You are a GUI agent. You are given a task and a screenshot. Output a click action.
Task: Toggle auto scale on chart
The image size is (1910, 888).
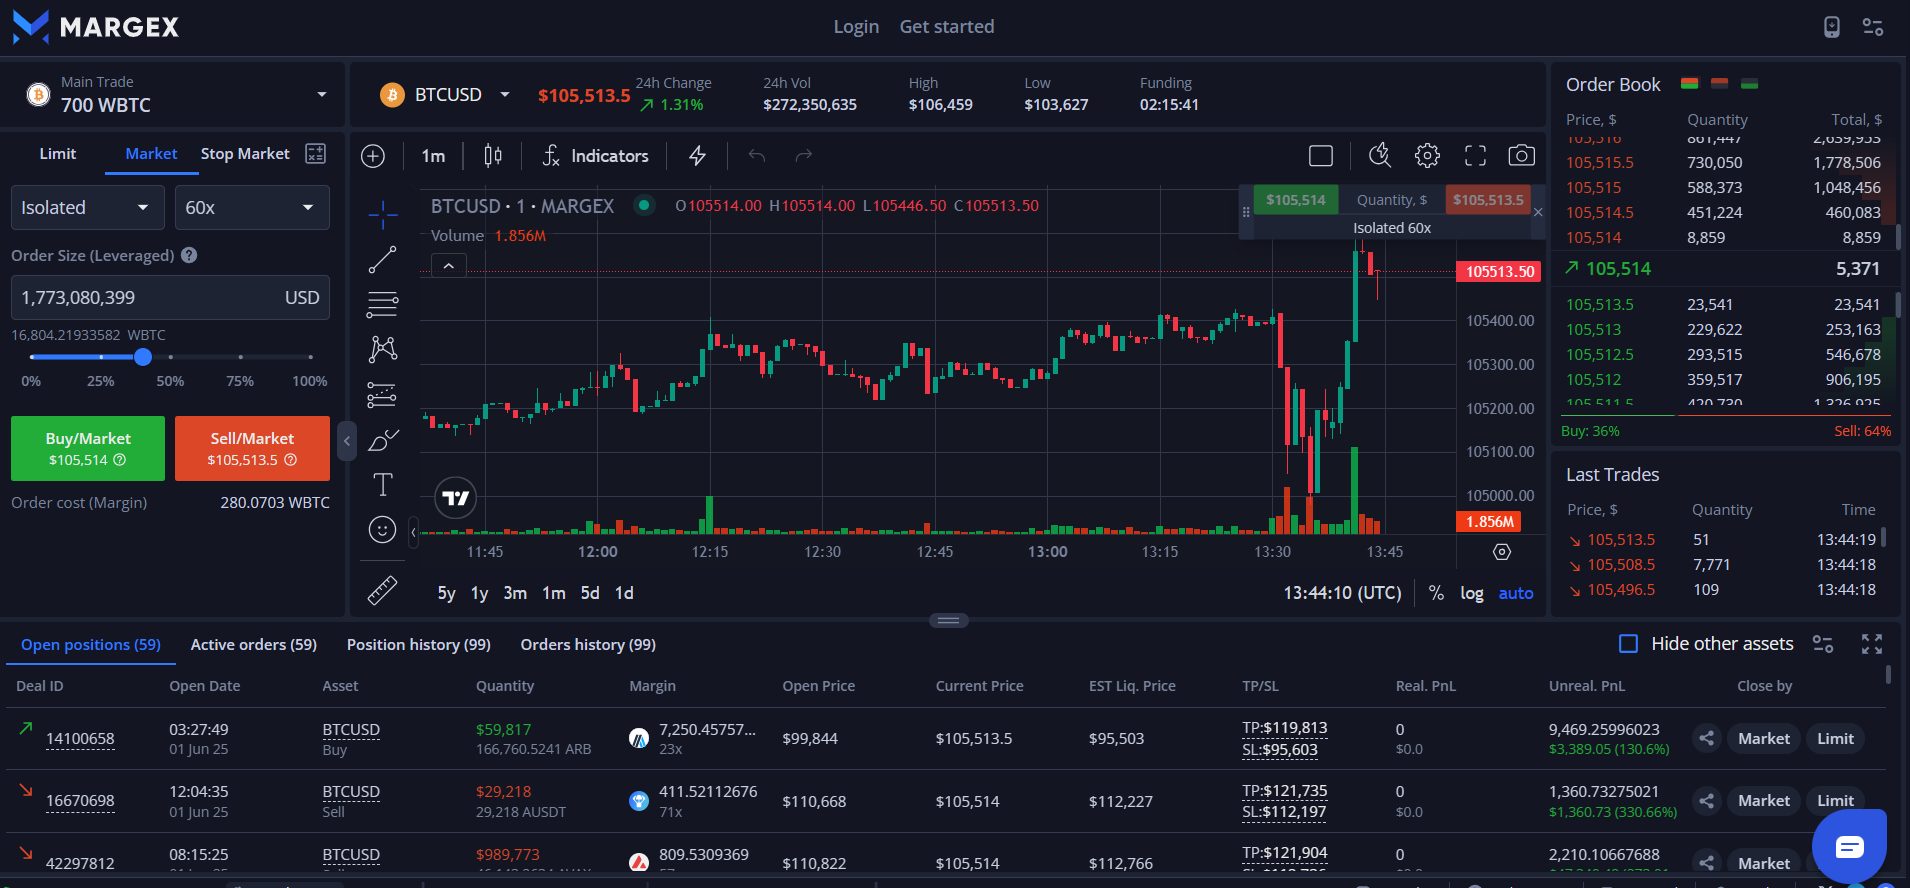1515,593
